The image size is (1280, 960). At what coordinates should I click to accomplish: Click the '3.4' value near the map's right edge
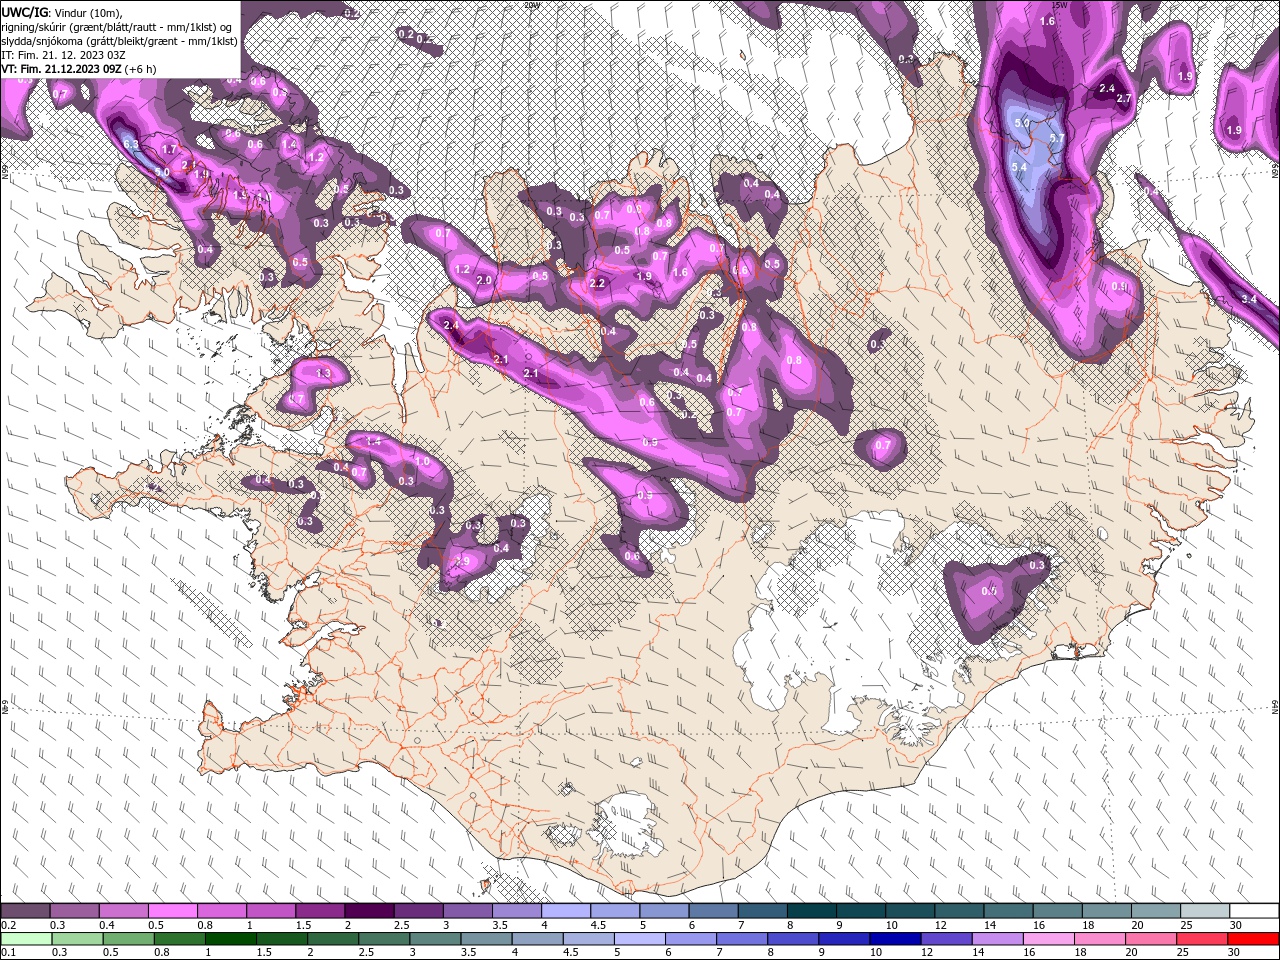(1248, 299)
